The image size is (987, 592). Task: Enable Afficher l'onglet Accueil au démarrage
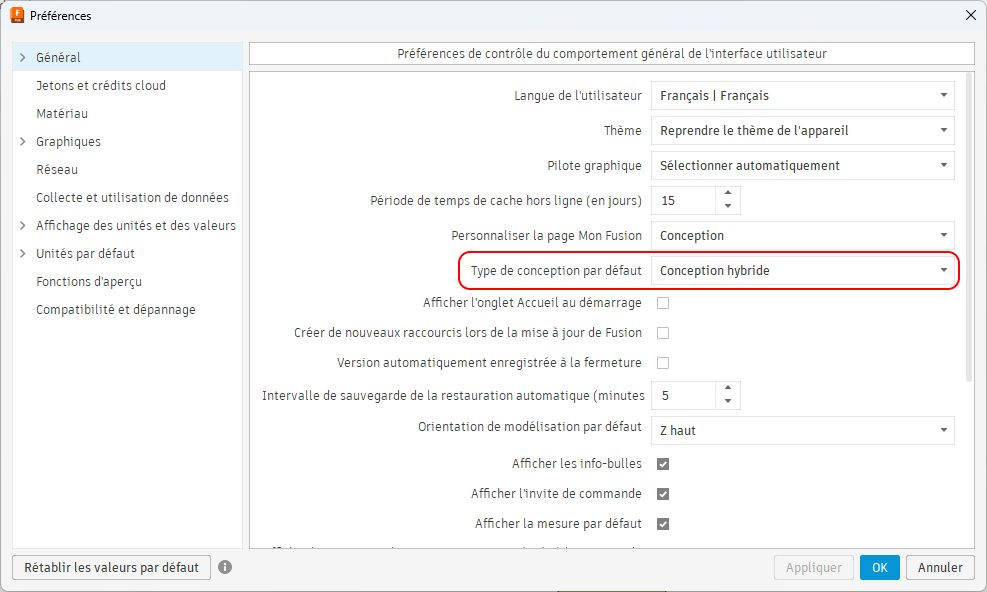click(x=662, y=303)
